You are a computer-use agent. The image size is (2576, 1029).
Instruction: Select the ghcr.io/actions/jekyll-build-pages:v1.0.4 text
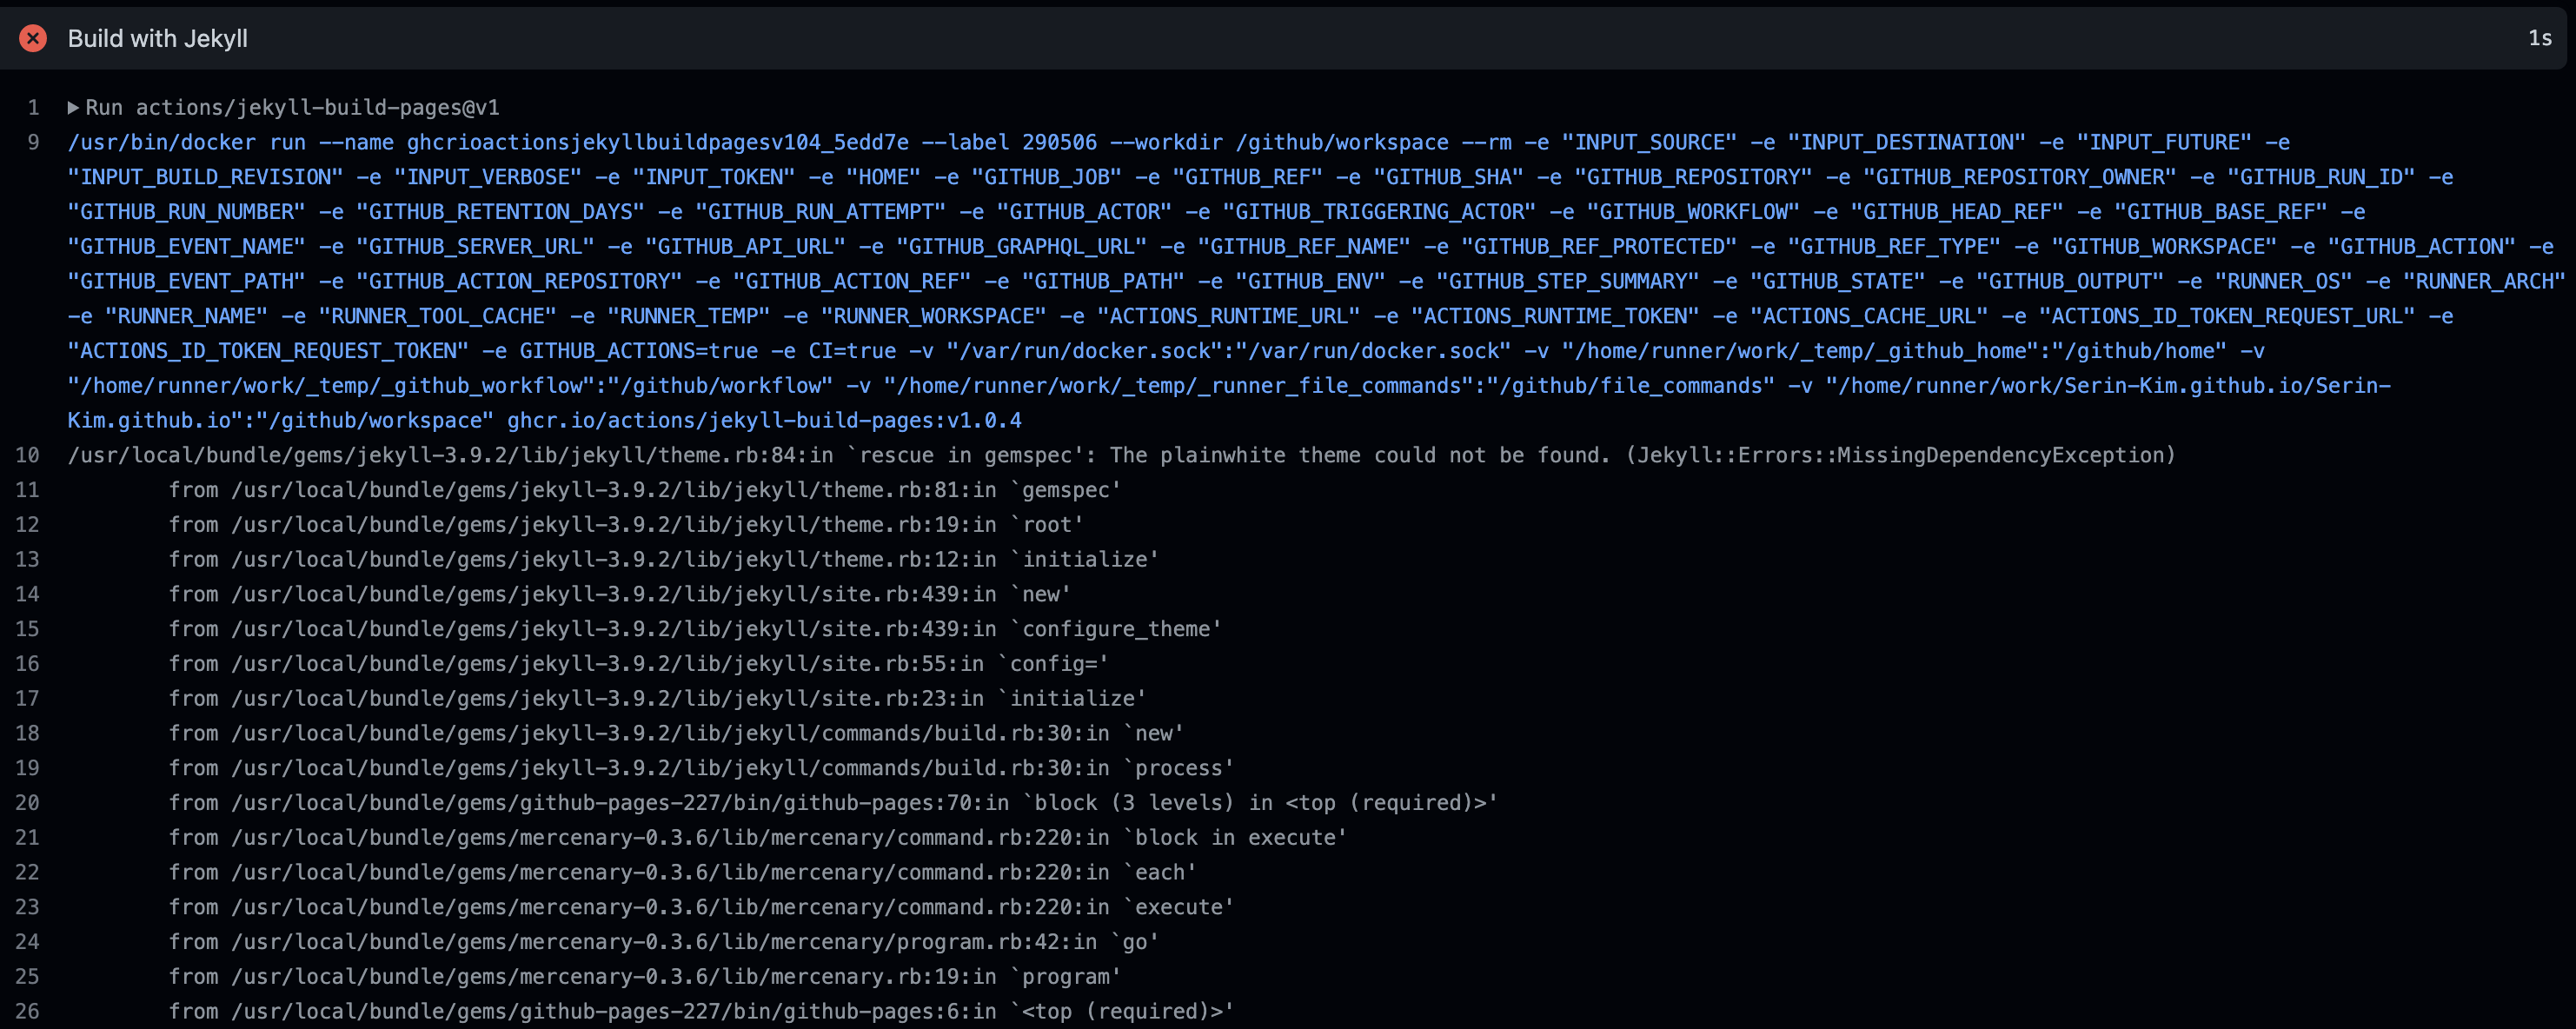[x=764, y=420]
